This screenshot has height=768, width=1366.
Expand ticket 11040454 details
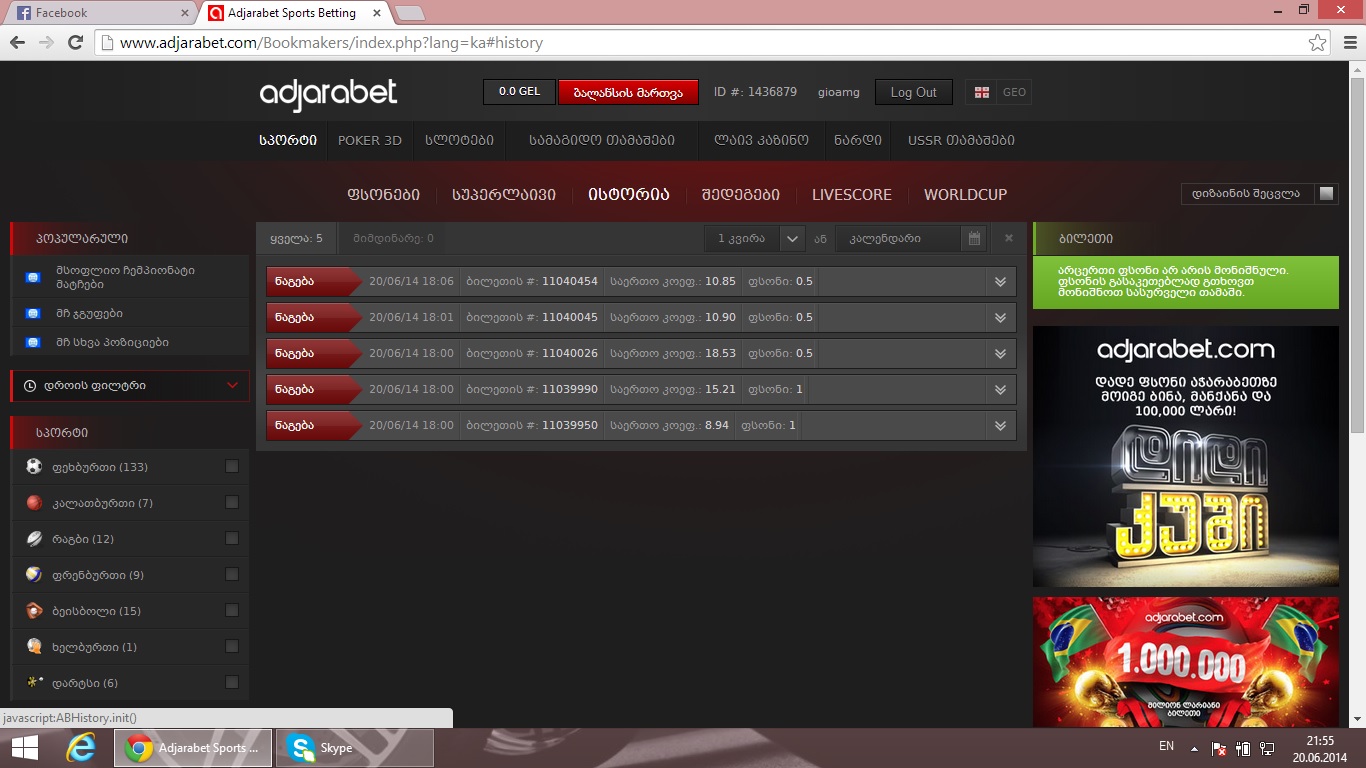click(x=1000, y=282)
